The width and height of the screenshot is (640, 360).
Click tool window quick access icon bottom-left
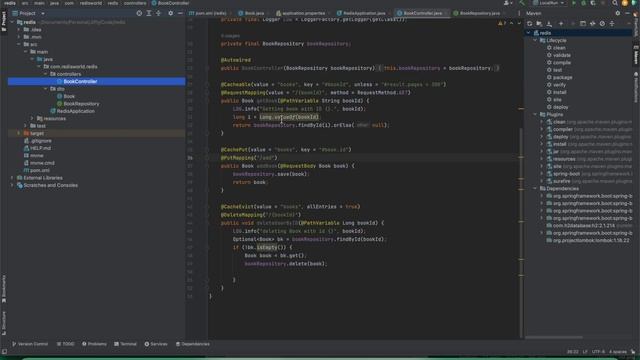(4, 351)
